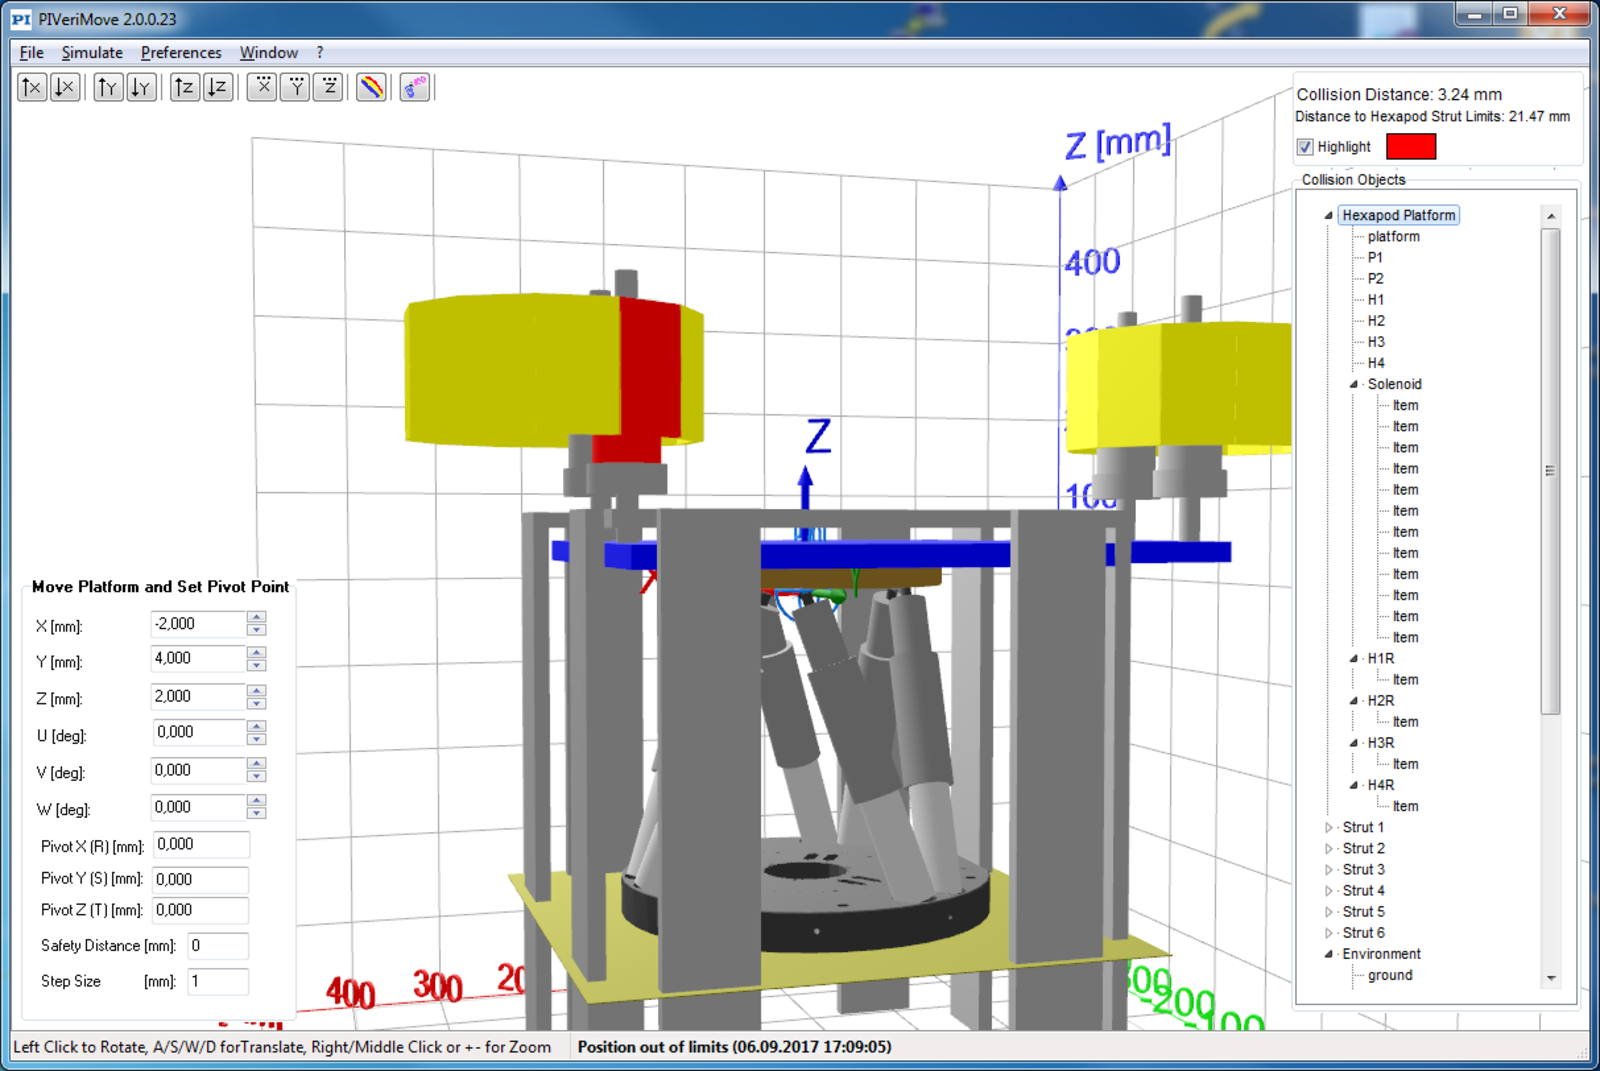This screenshot has width=1600, height=1071.
Task: Click the dotted X view toolbar icon
Action: (x=262, y=88)
